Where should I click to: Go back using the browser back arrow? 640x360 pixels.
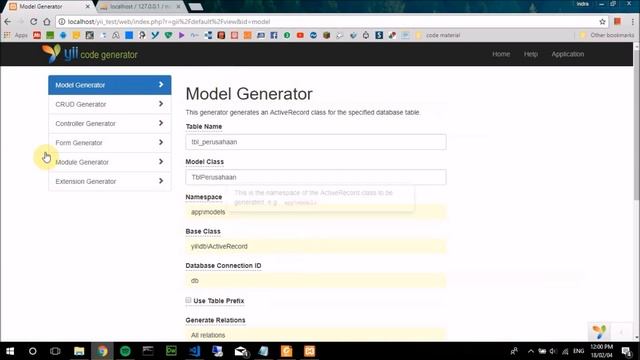click(x=8, y=22)
